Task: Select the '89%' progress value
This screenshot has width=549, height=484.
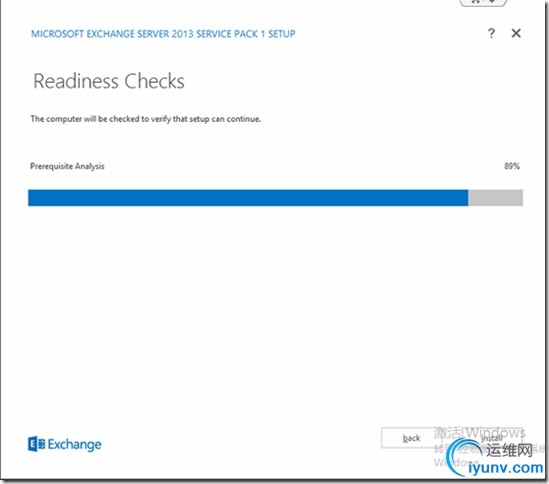Action: coord(512,166)
